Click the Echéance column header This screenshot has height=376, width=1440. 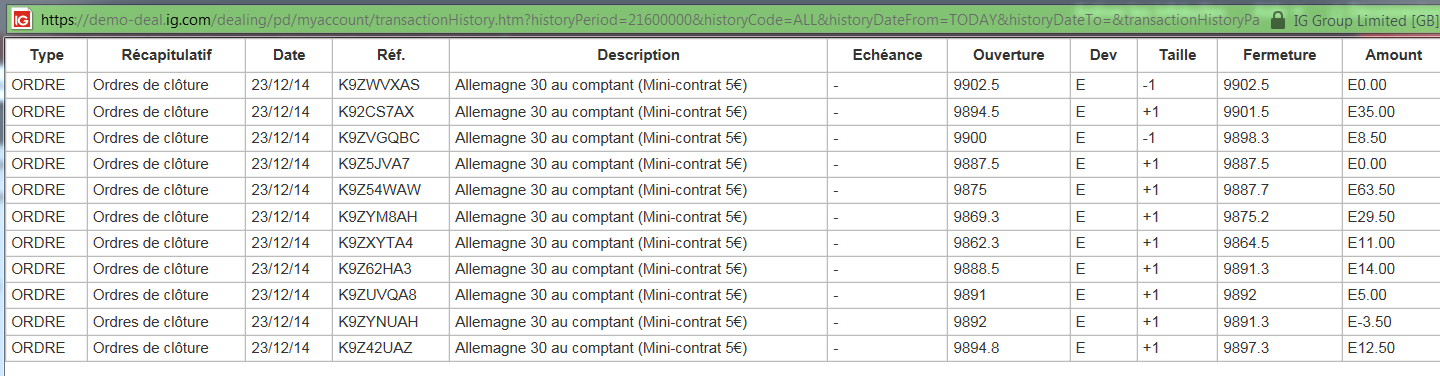pos(887,55)
